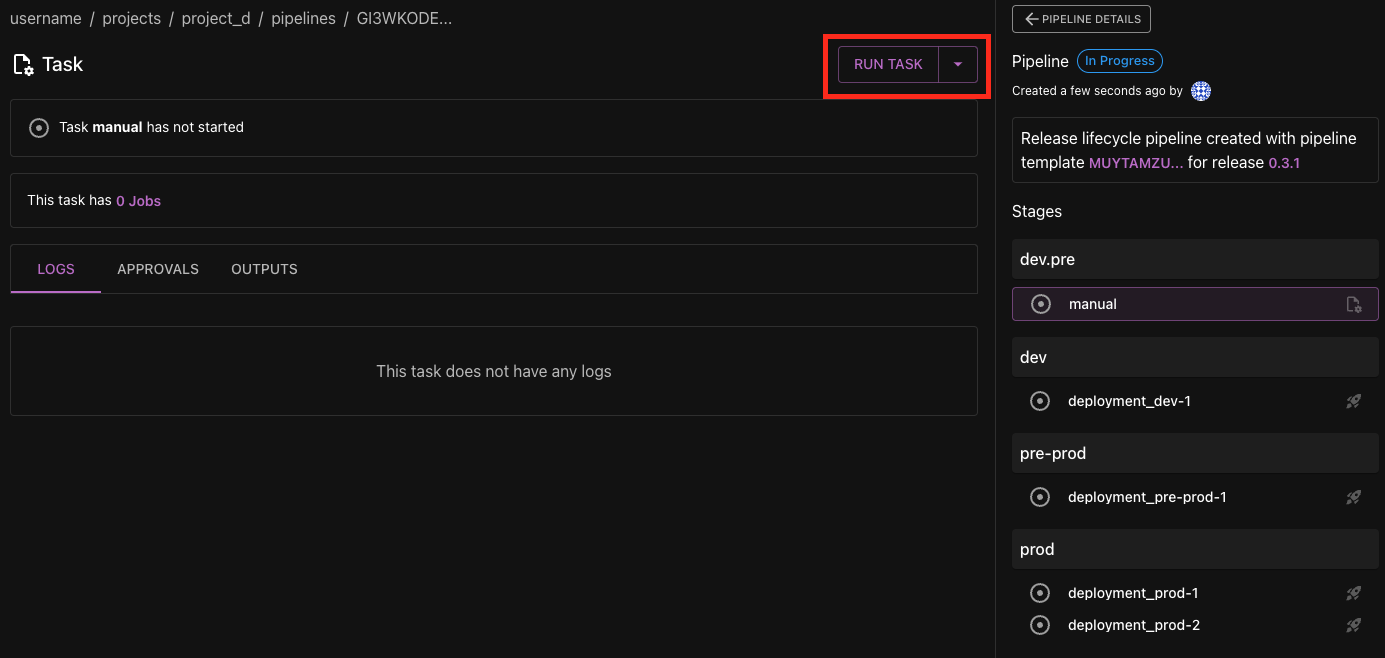The image size is (1385, 658).
Task: Select the deployment_prod-1 task
Action: [1195, 593]
